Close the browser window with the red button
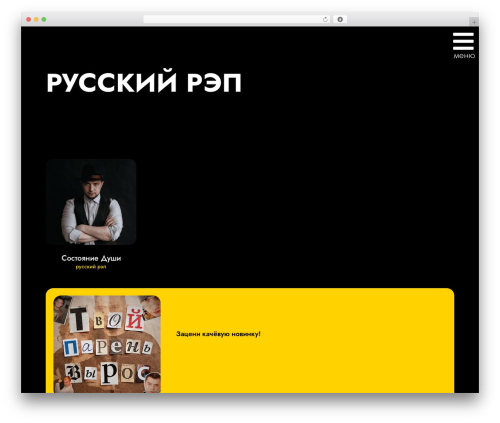 [x=29, y=20]
